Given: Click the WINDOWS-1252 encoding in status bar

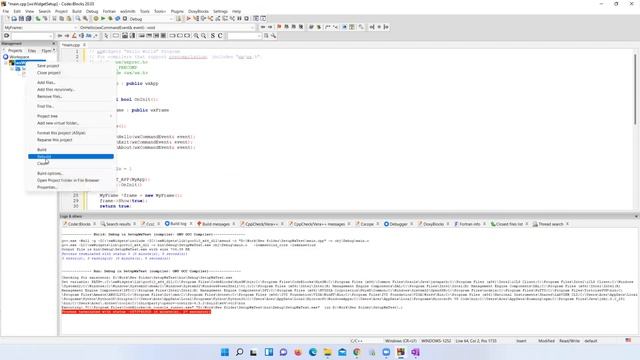Looking at the screenshot, I should [x=436, y=341].
